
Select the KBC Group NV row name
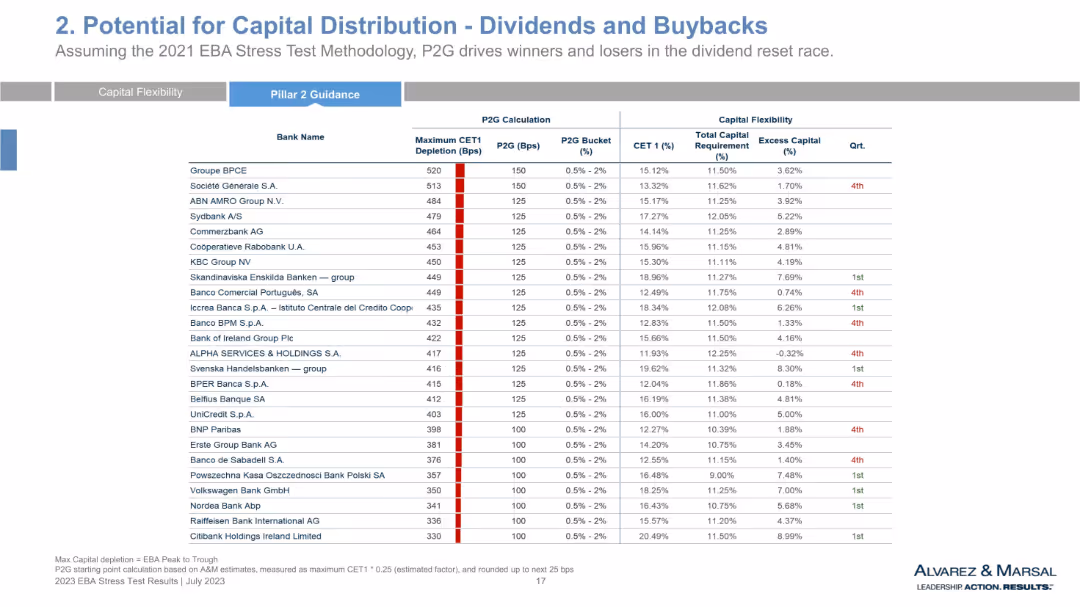pyautogui.click(x=220, y=262)
